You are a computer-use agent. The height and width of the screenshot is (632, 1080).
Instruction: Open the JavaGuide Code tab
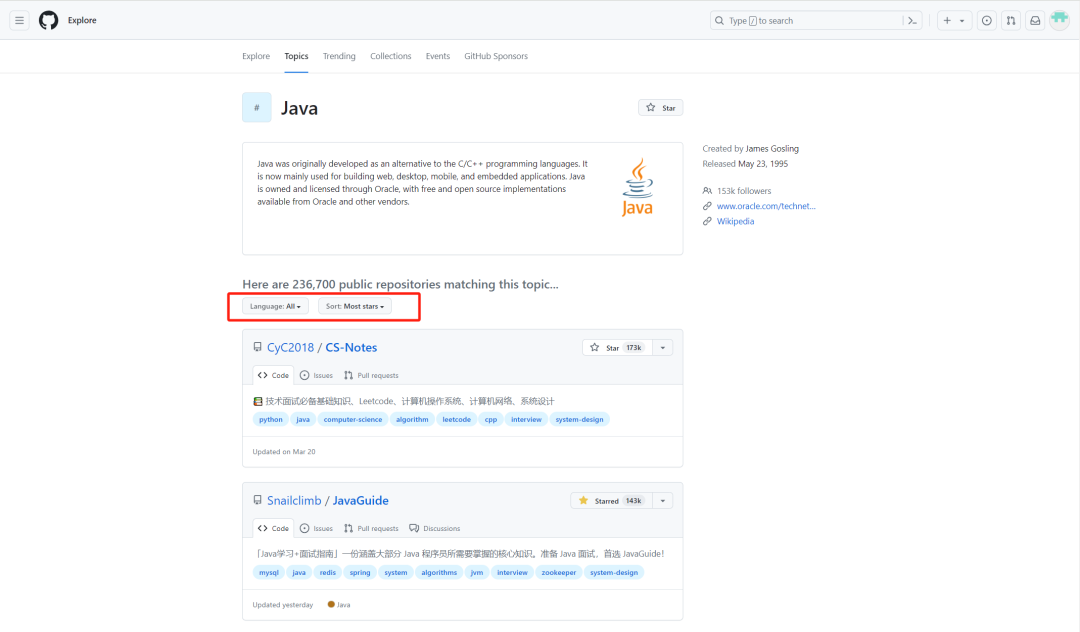[x=273, y=528]
